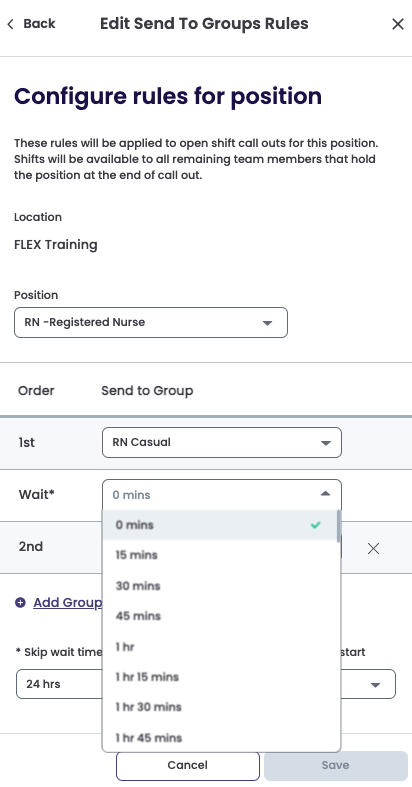Open the RN -Registered Nurse position dropdown
This screenshot has width=412, height=787.
pos(151,322)
